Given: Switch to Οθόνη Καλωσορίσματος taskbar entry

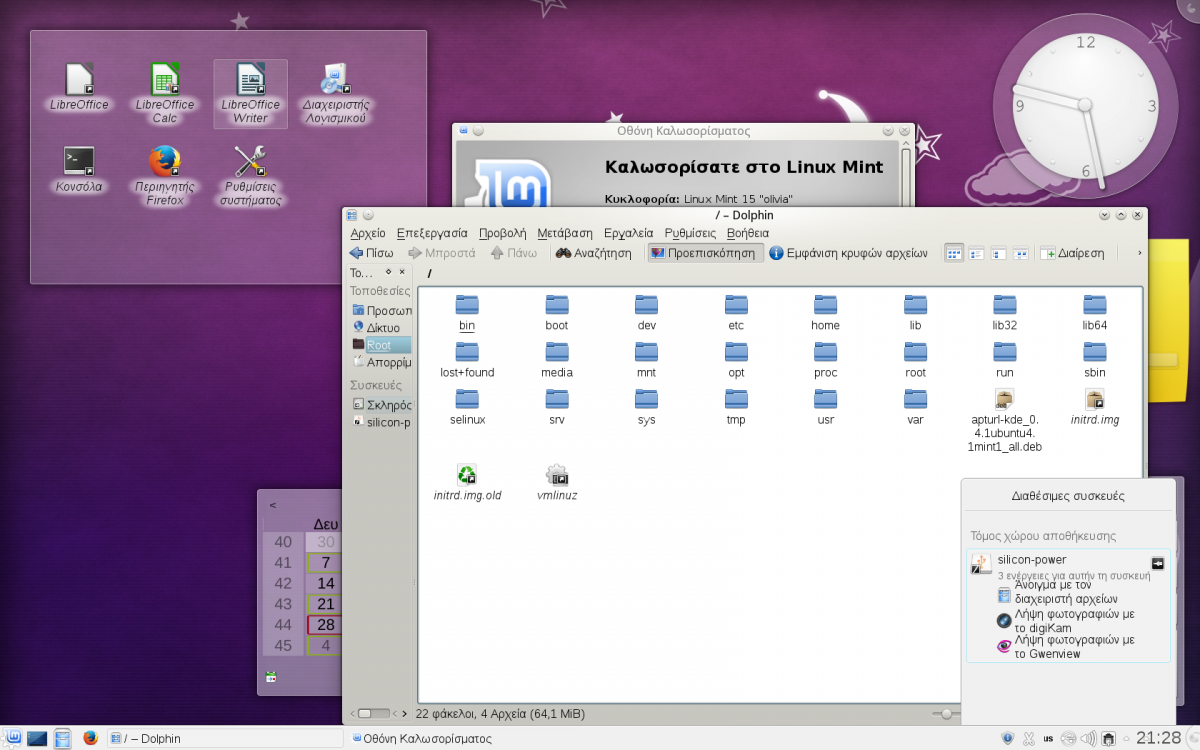Looking at the screenshot, I should (422, 738).
